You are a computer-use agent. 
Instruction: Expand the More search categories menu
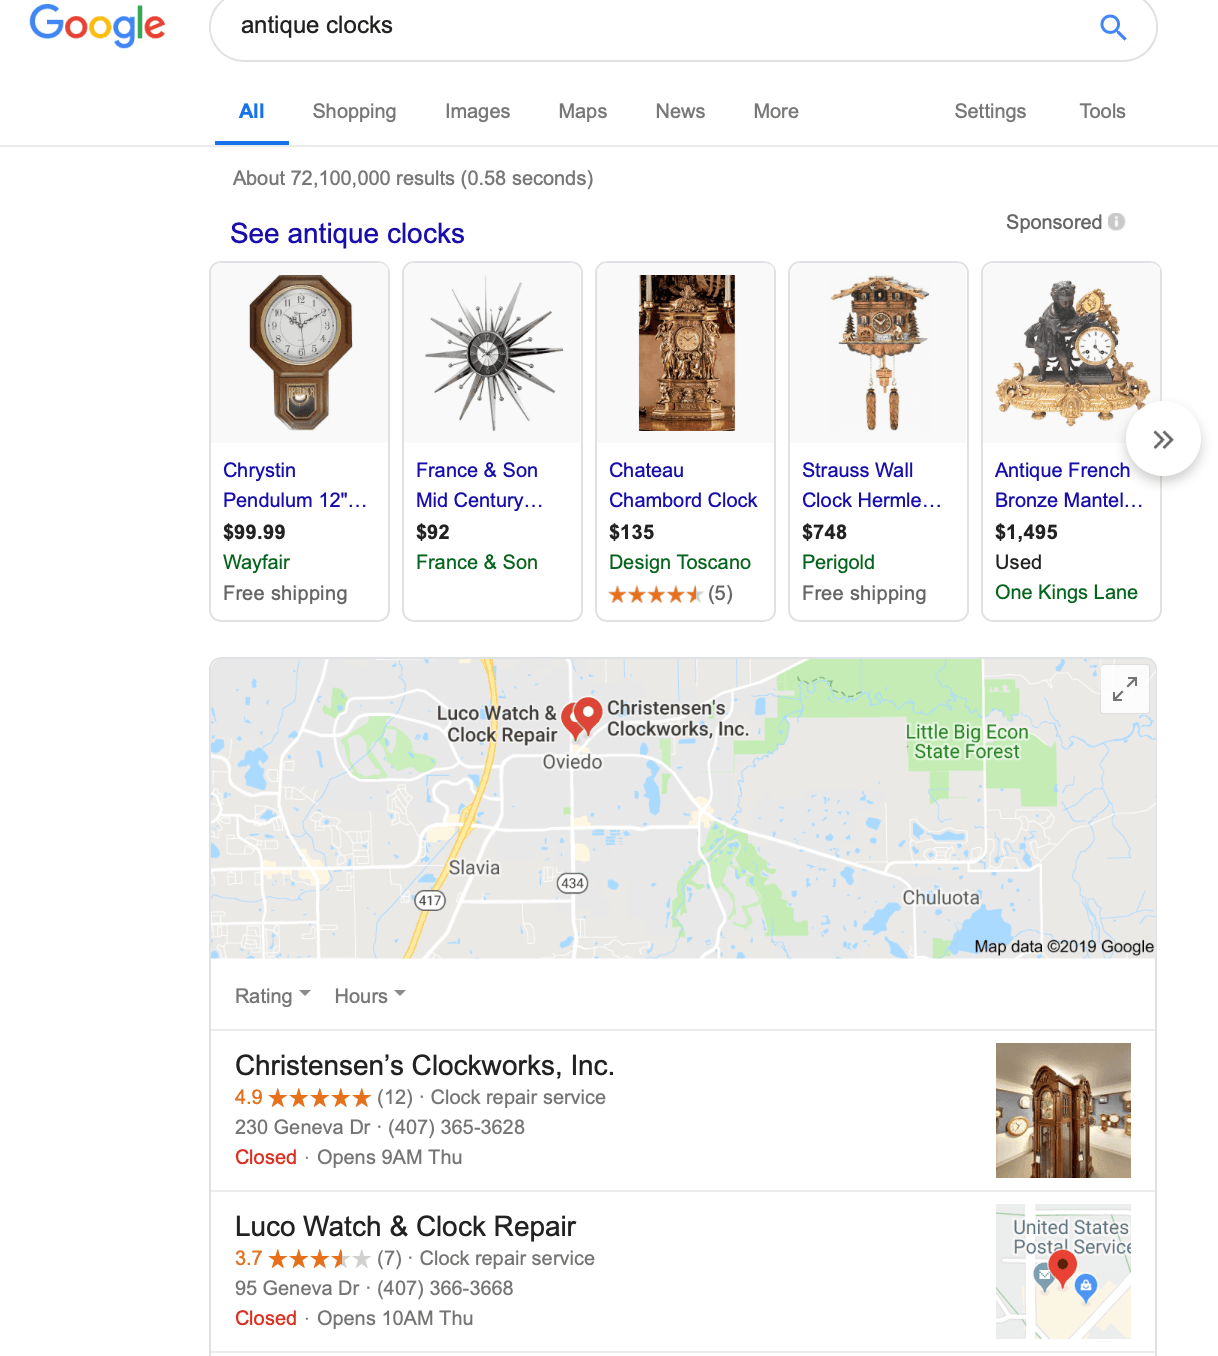click(x=775, y=111)
